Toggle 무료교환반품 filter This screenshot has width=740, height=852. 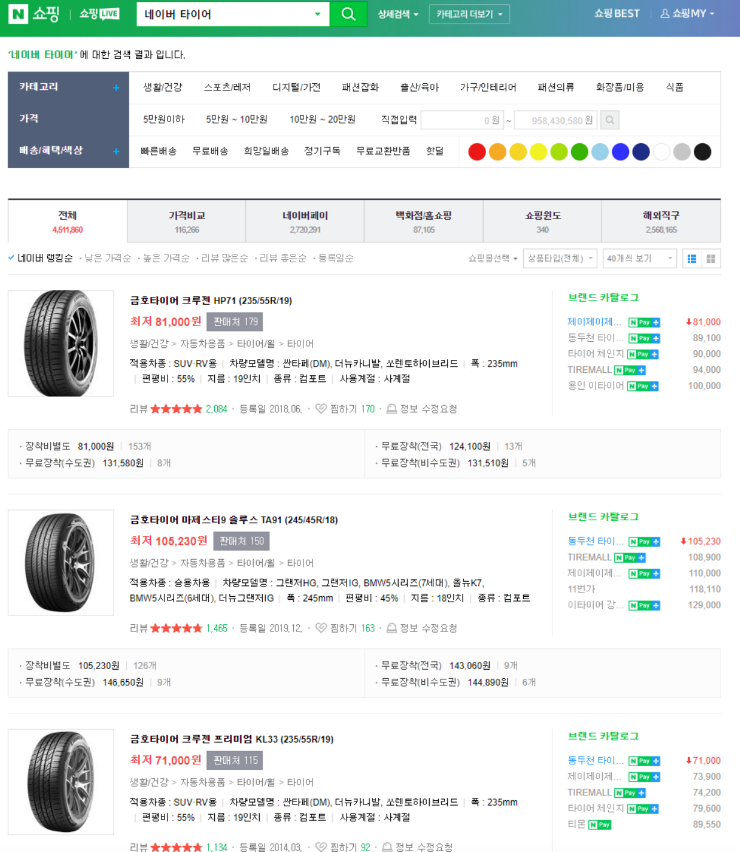[x=383, y=151]
